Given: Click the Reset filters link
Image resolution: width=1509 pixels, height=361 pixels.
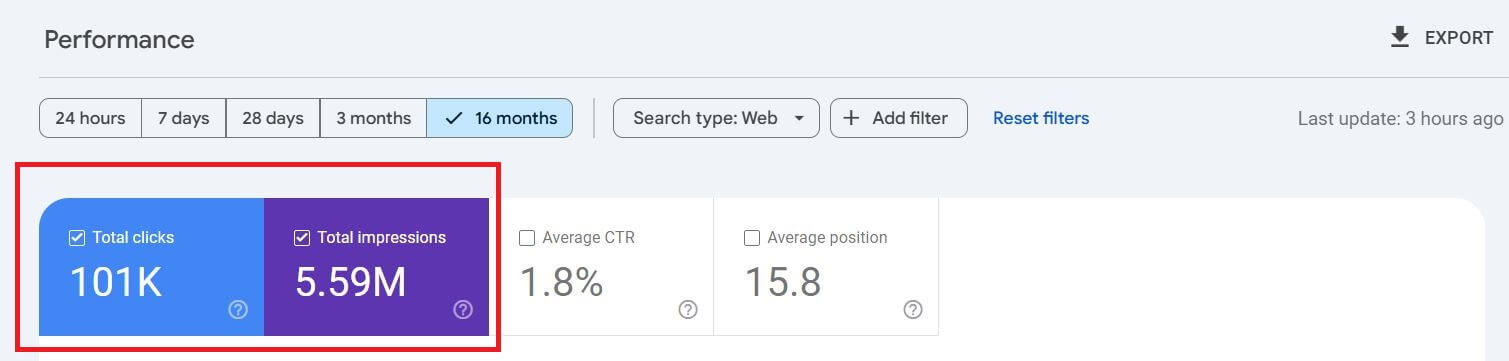Looking at the screenshot, I should (x=1041, y=118).
